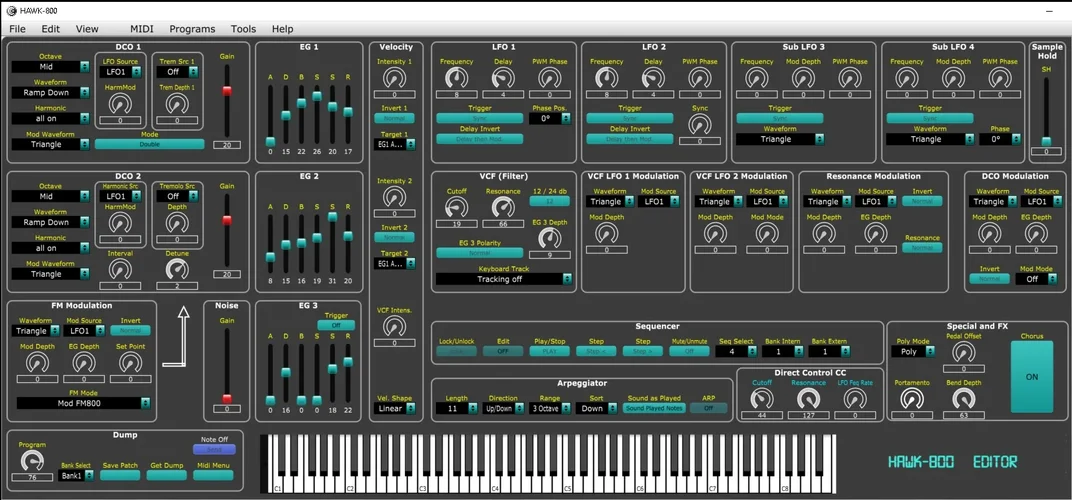This screenshot has width=1072, height=500.
Task: Open the Arpeggiator Direction dropdown
Action: (503, 408)
